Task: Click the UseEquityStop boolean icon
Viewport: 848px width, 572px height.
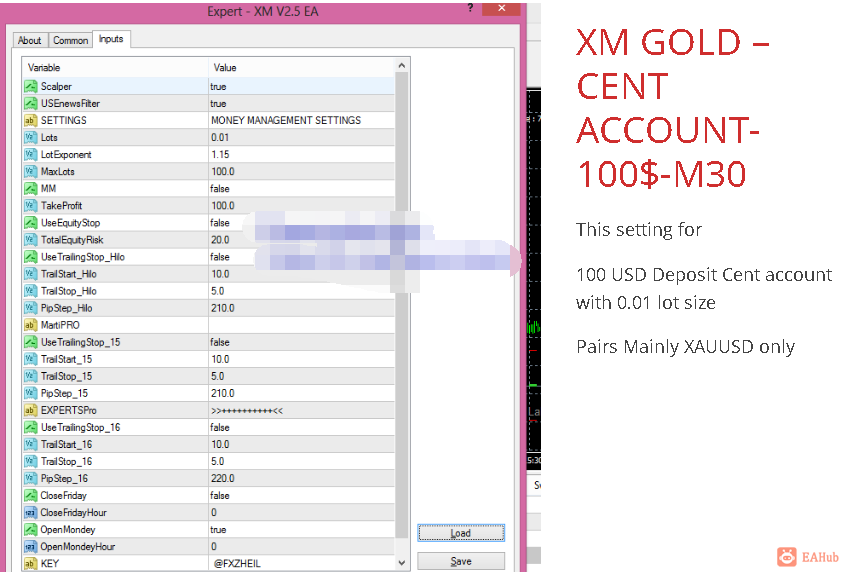Action: 31,223
